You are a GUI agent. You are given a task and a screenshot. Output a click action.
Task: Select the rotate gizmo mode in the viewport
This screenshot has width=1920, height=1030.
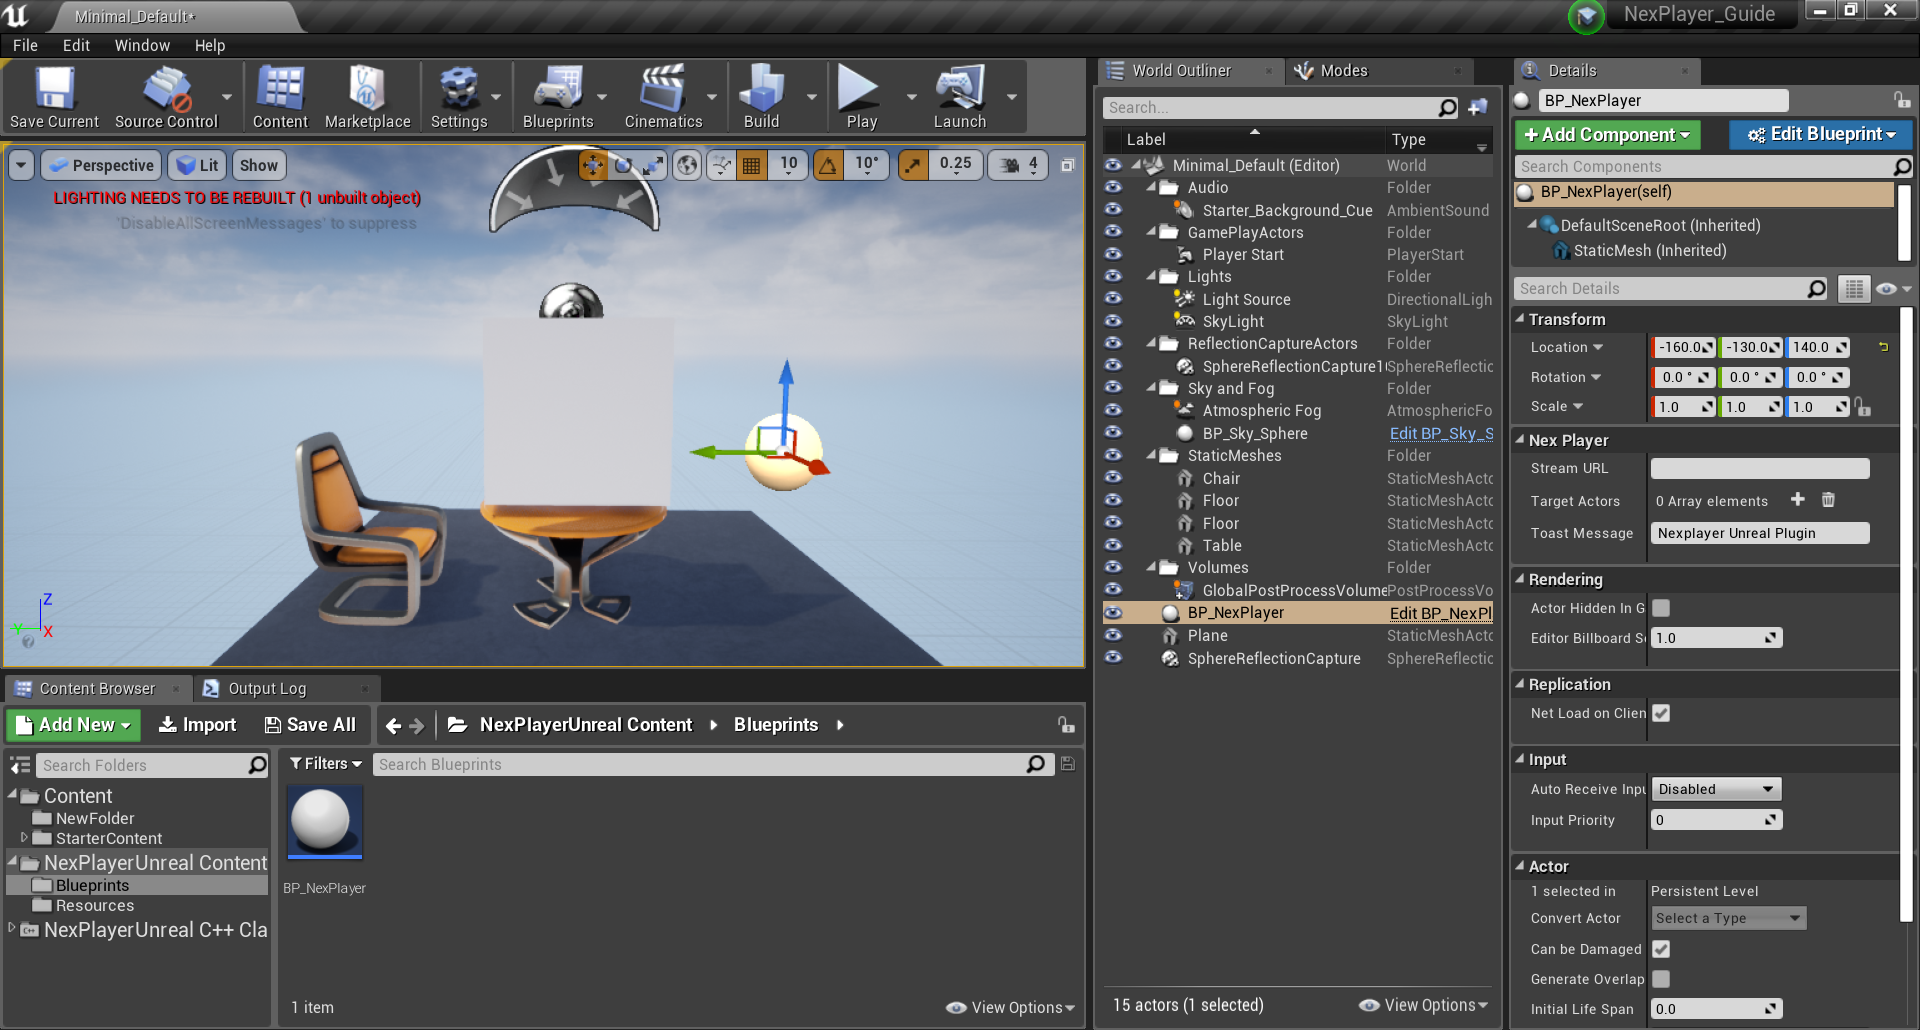pos(624,166)
